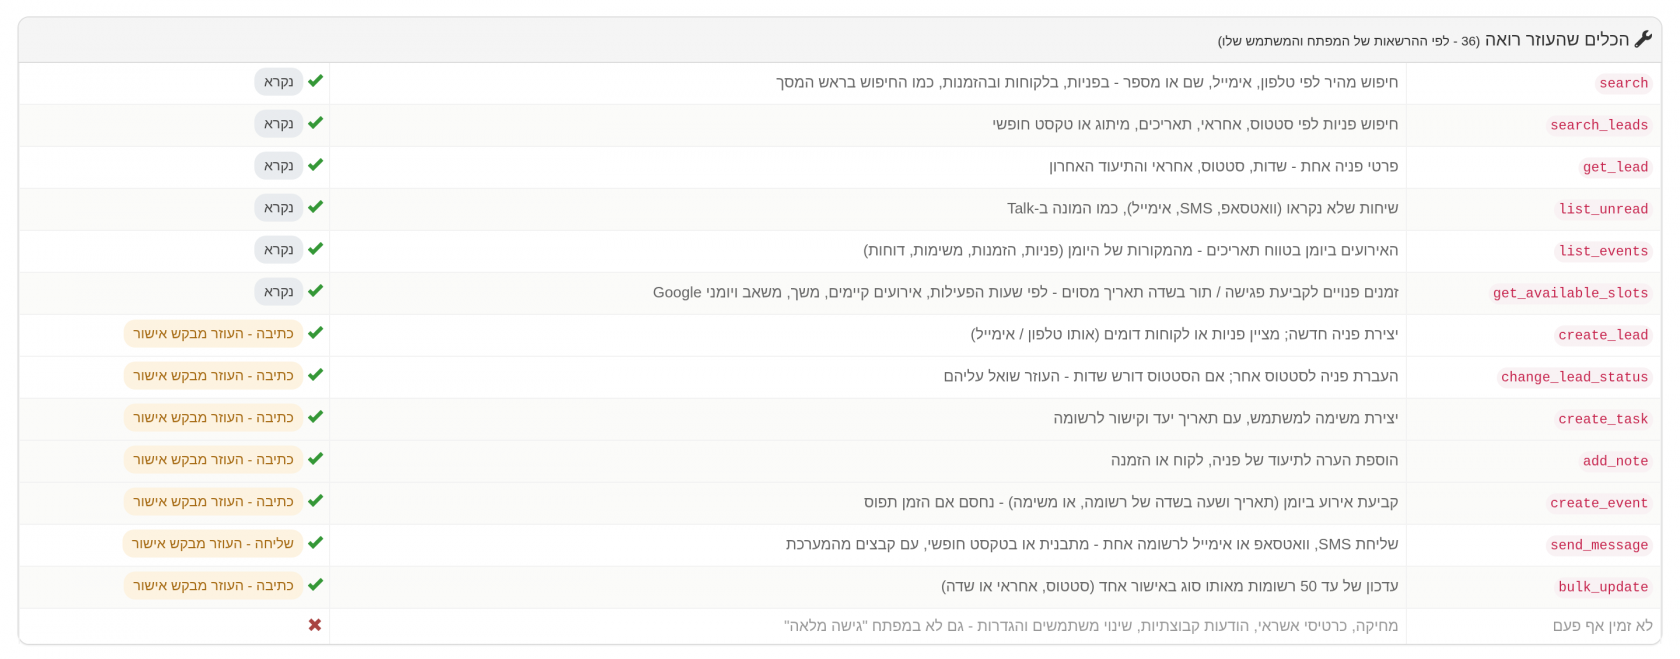Click the 'change_lead_status' tool name
This screenshot has height=659, width=1680.
(1574, 377)
